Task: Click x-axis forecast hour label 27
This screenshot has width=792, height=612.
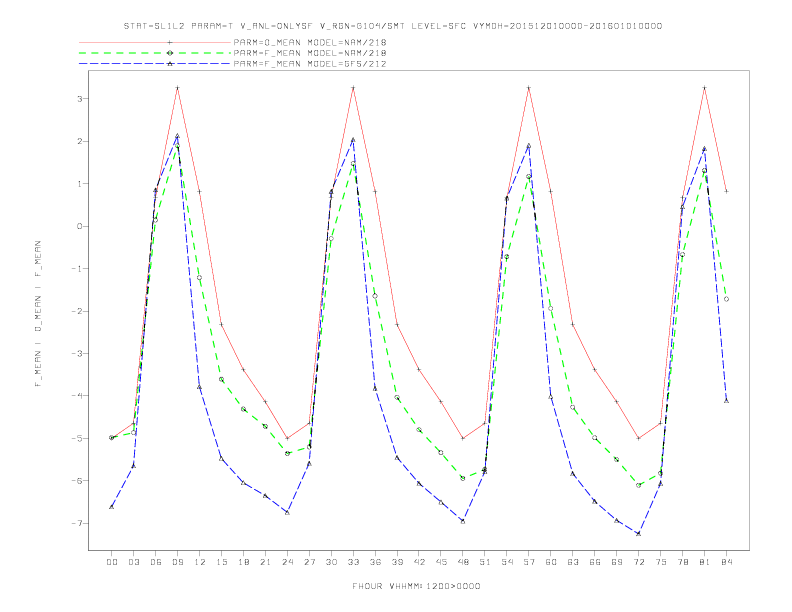Action: (309, 562)
